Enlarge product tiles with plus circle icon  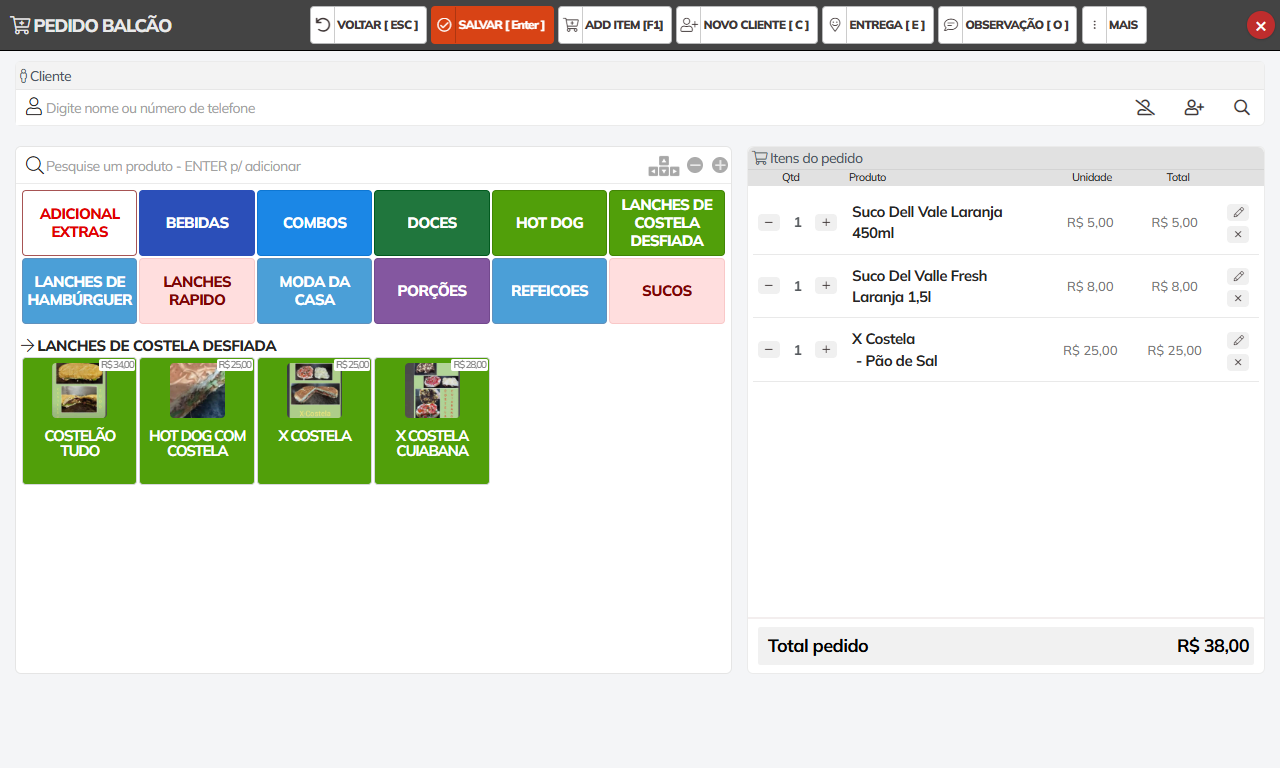pyautogui.click(x=720, y=165)
